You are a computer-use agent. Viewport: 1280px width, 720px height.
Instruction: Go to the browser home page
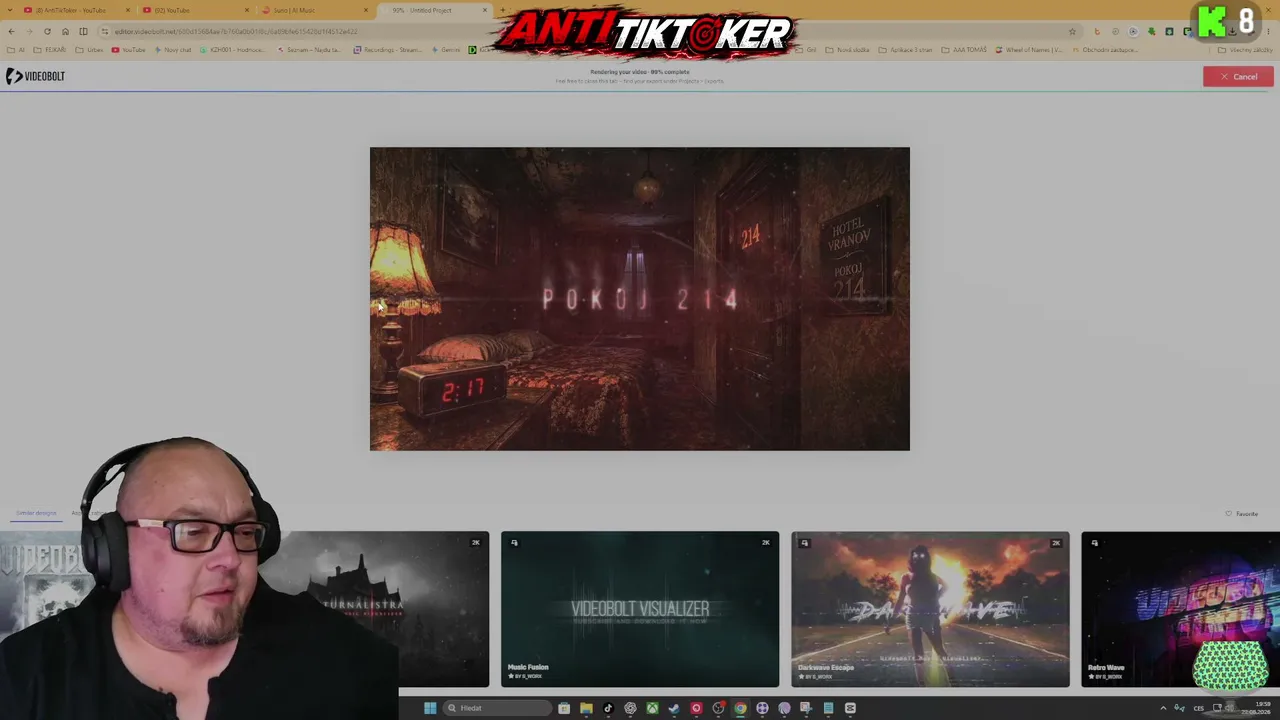point(65,31)
